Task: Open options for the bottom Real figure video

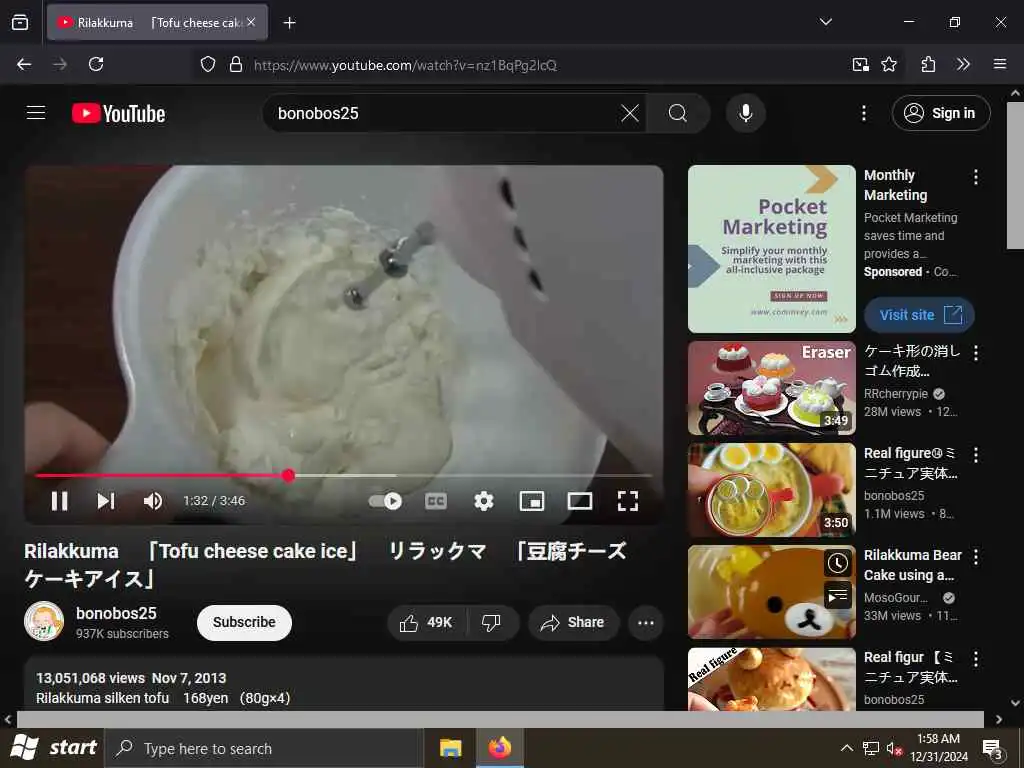Action: [976, 659]
